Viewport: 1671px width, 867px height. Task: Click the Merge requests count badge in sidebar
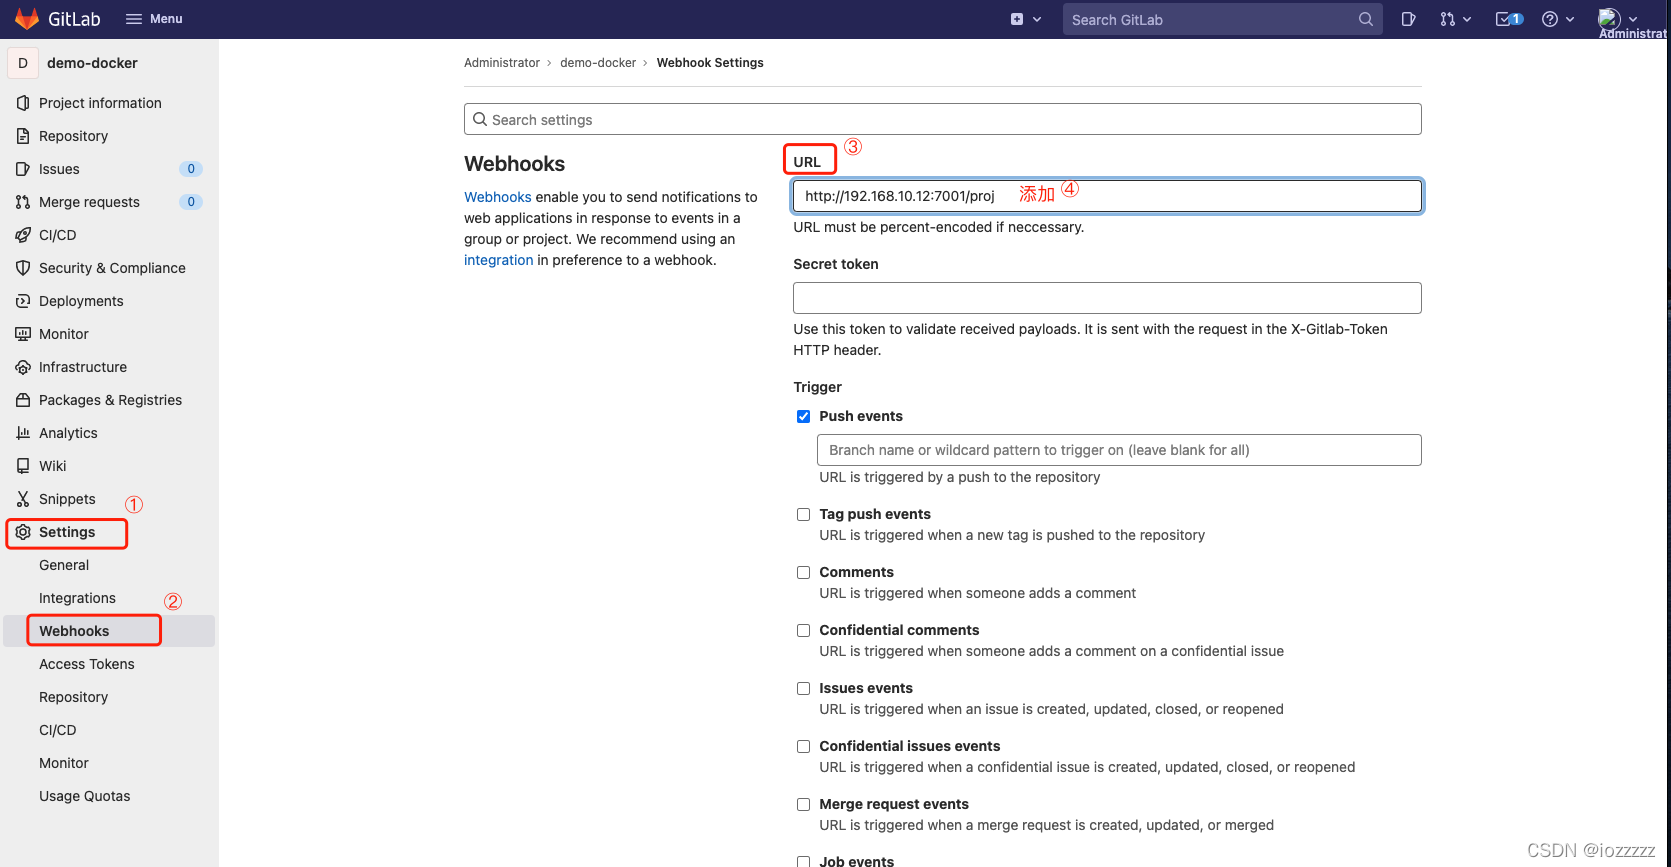[x=191, y=202]
